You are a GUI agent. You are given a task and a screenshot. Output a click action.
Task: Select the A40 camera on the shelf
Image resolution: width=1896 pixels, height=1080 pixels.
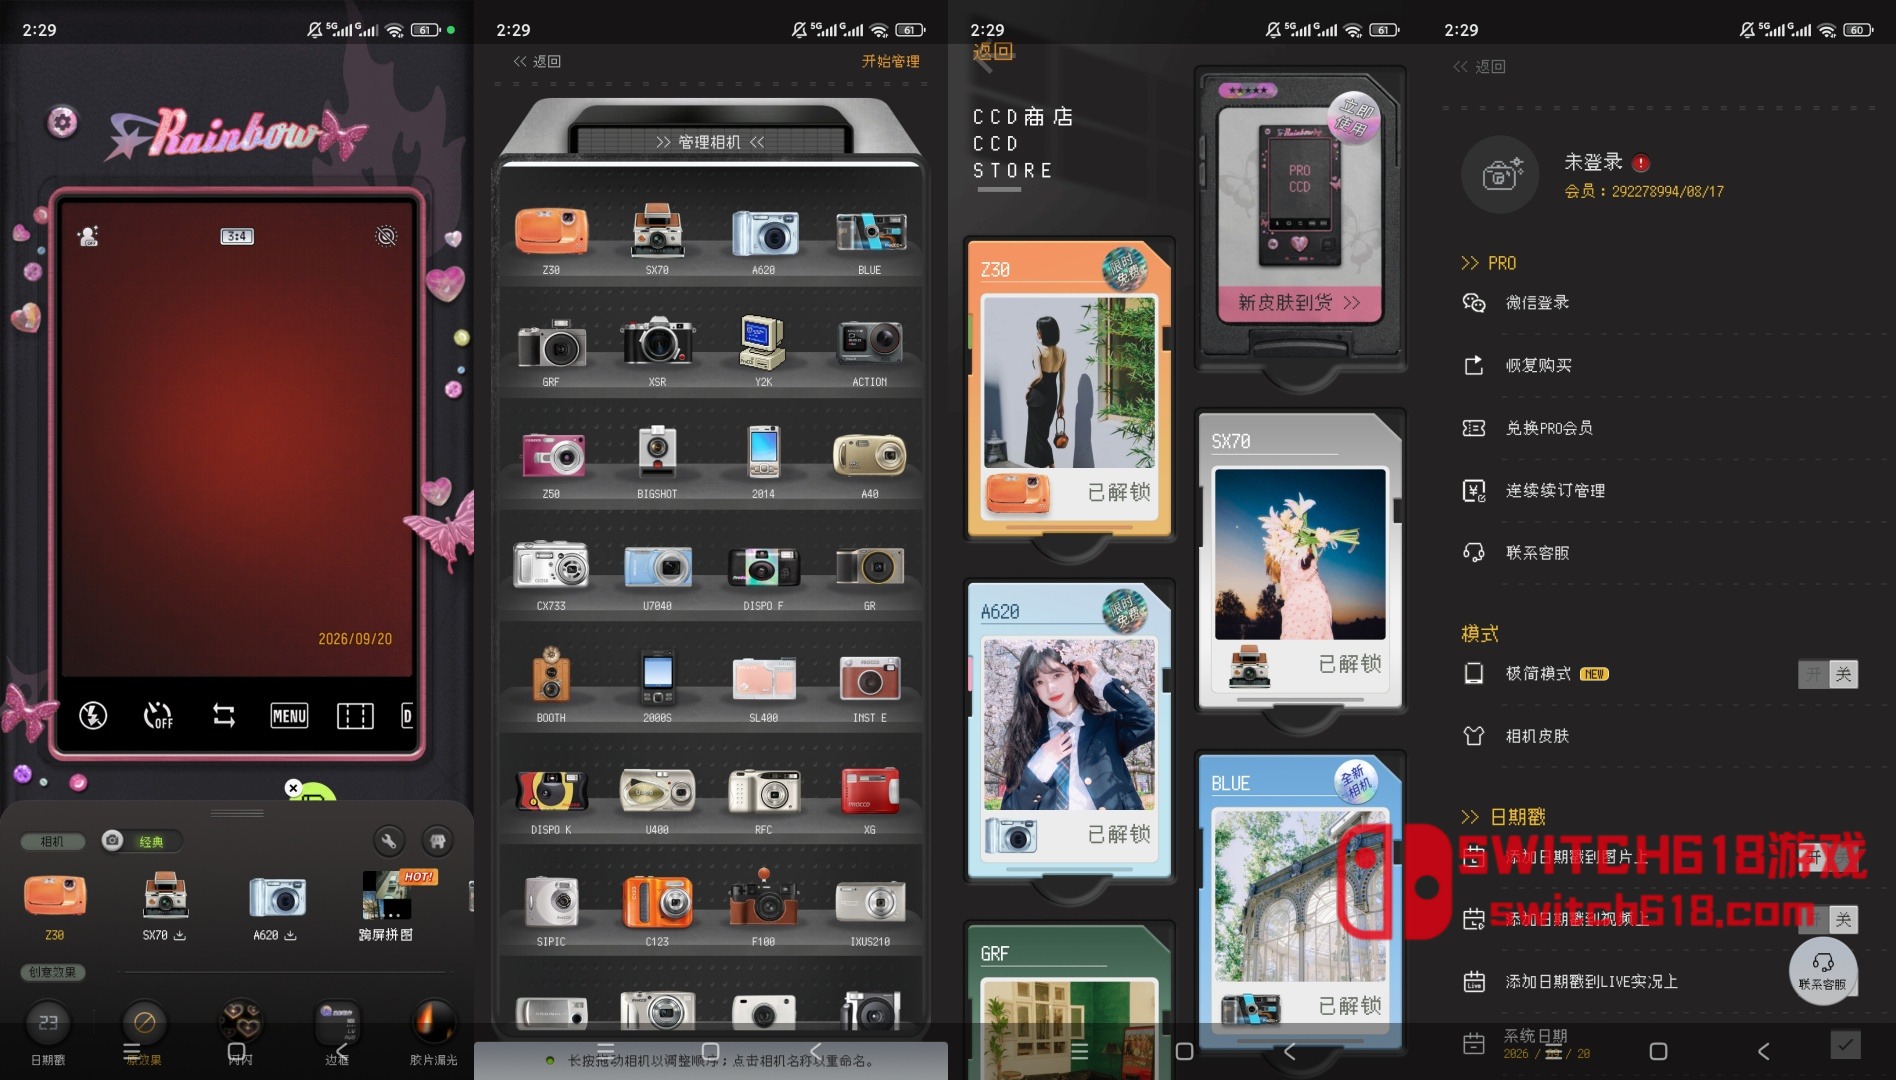pos(870,465)
